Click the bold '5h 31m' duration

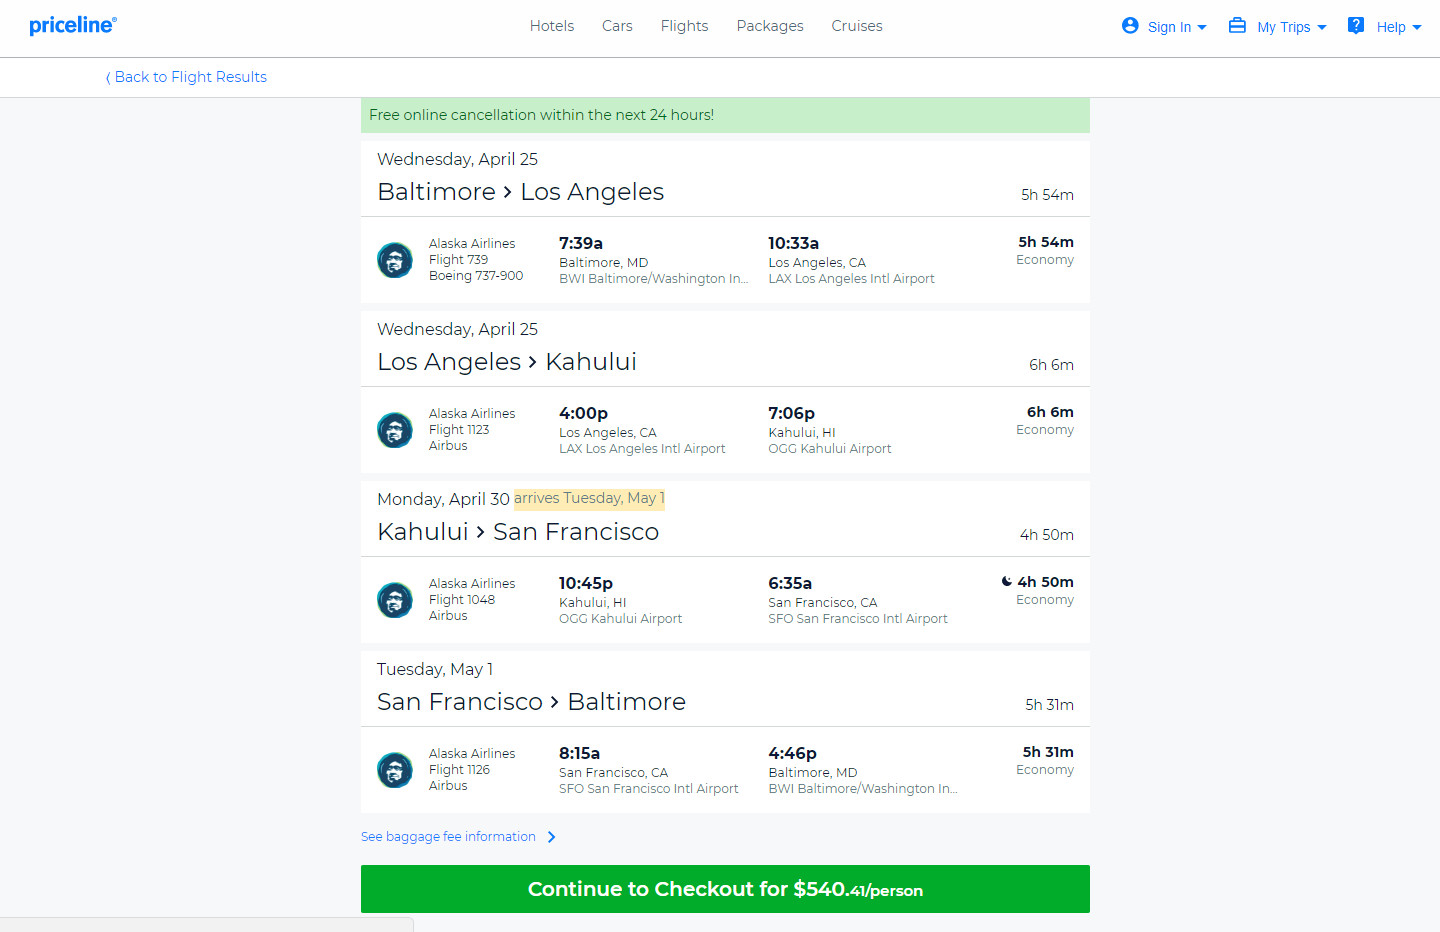pos(1048,752)
